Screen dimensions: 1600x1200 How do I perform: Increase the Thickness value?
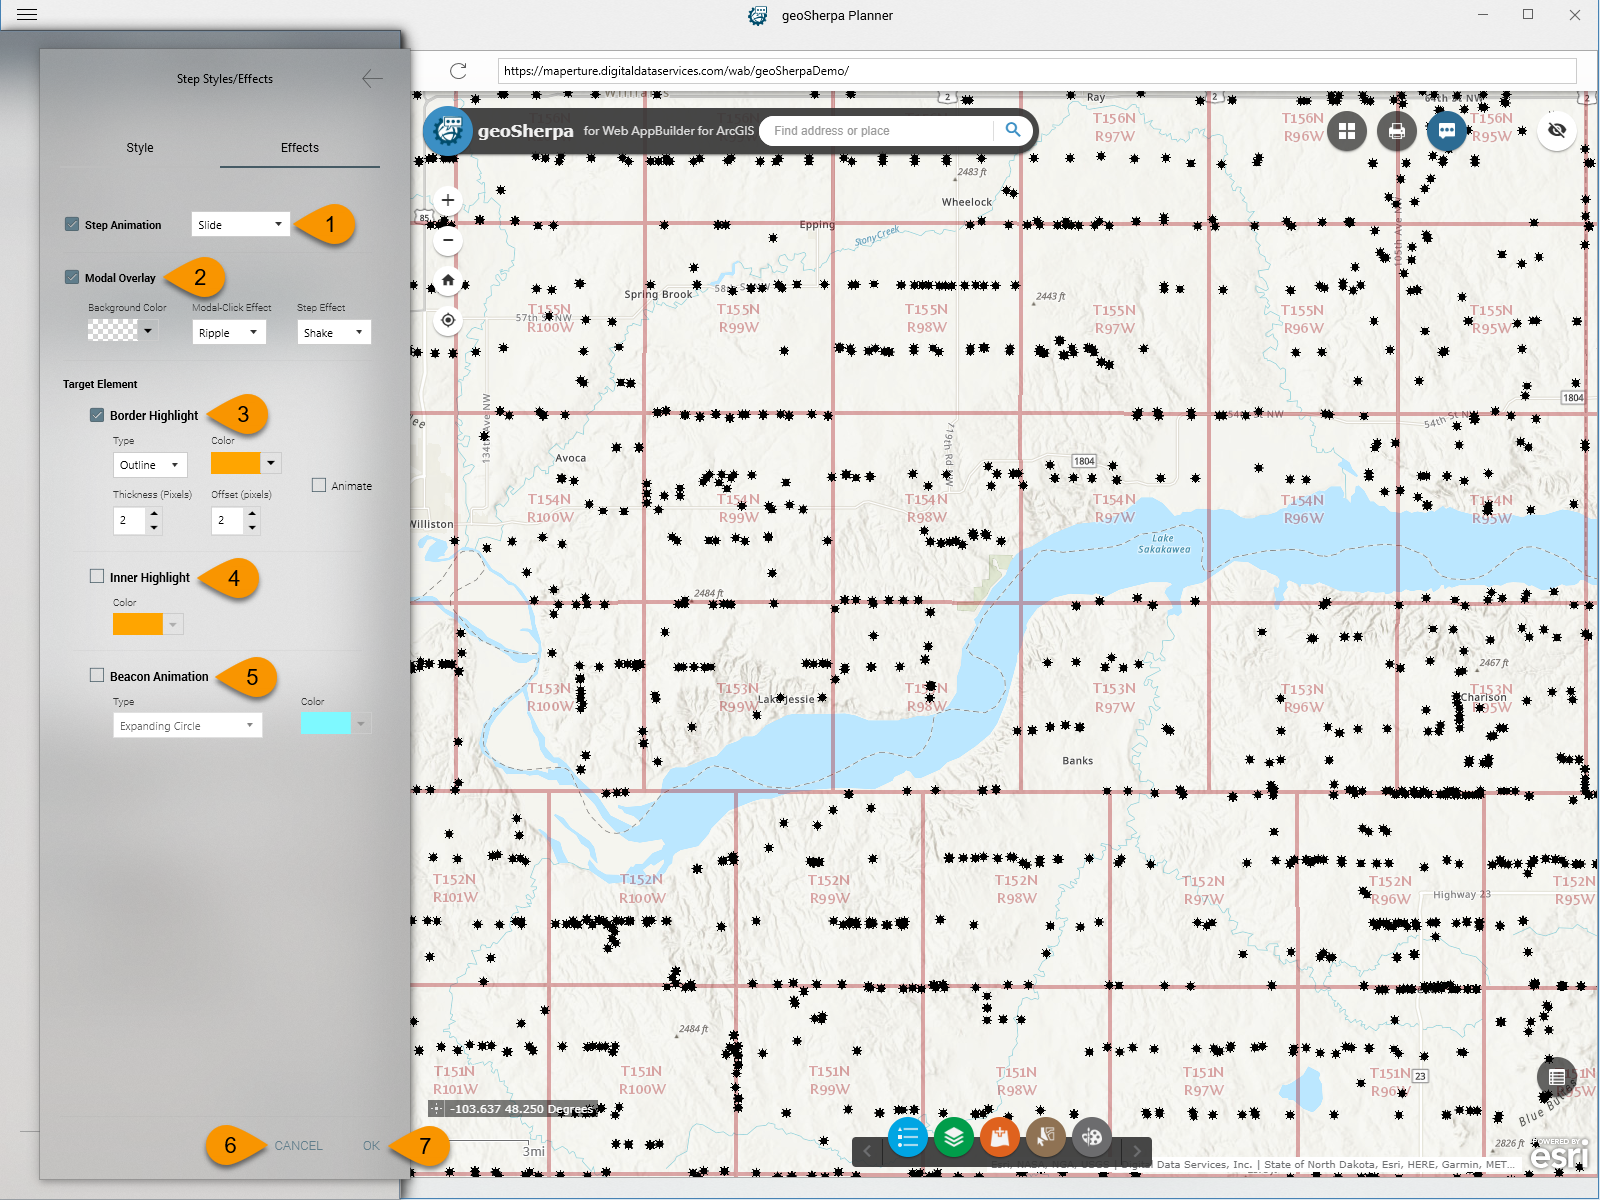(154, 514)
